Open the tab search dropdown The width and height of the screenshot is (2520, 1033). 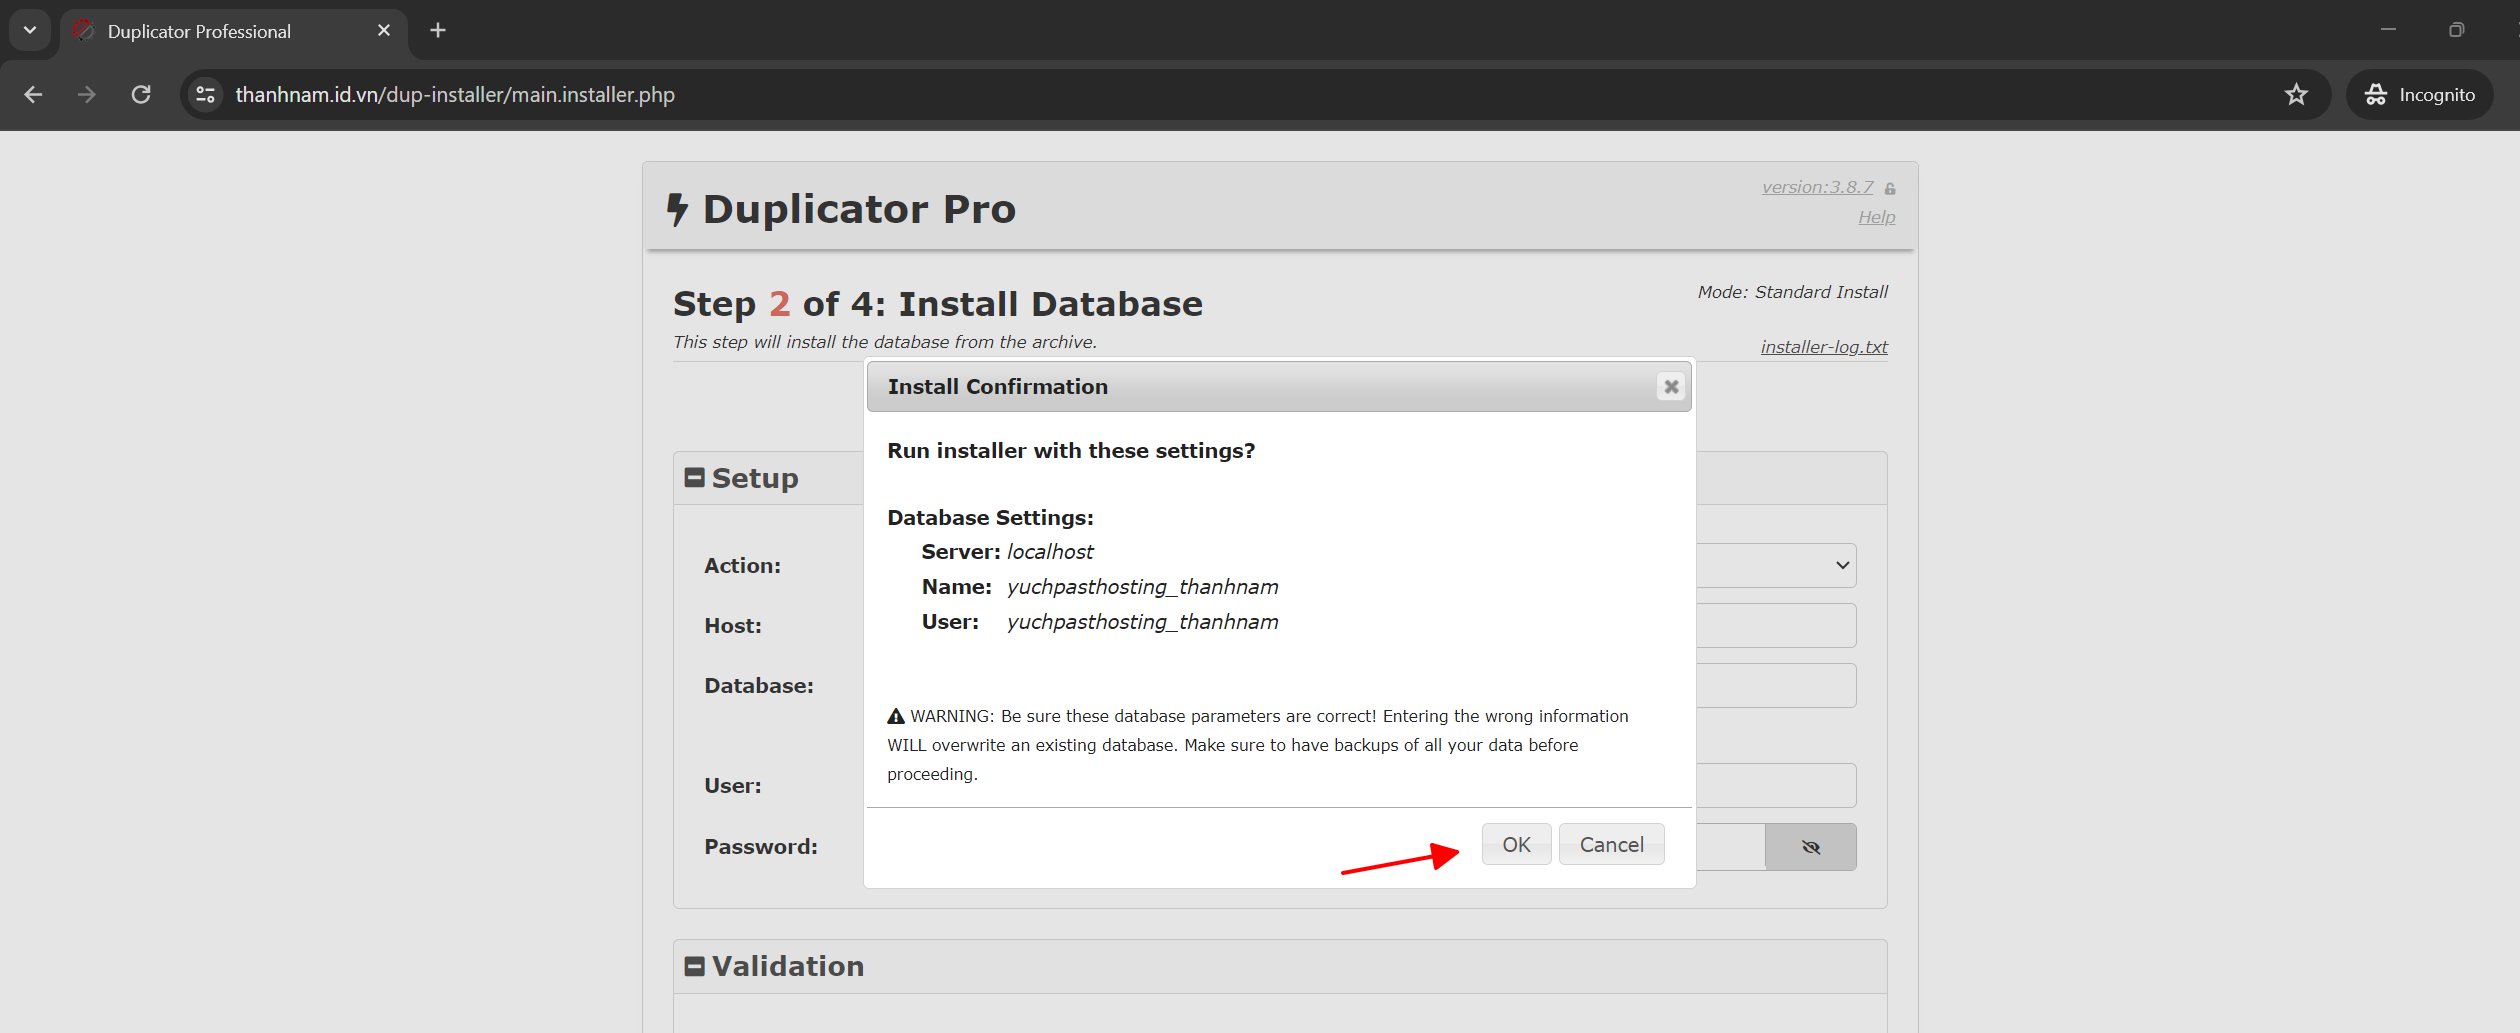(30, 30)
